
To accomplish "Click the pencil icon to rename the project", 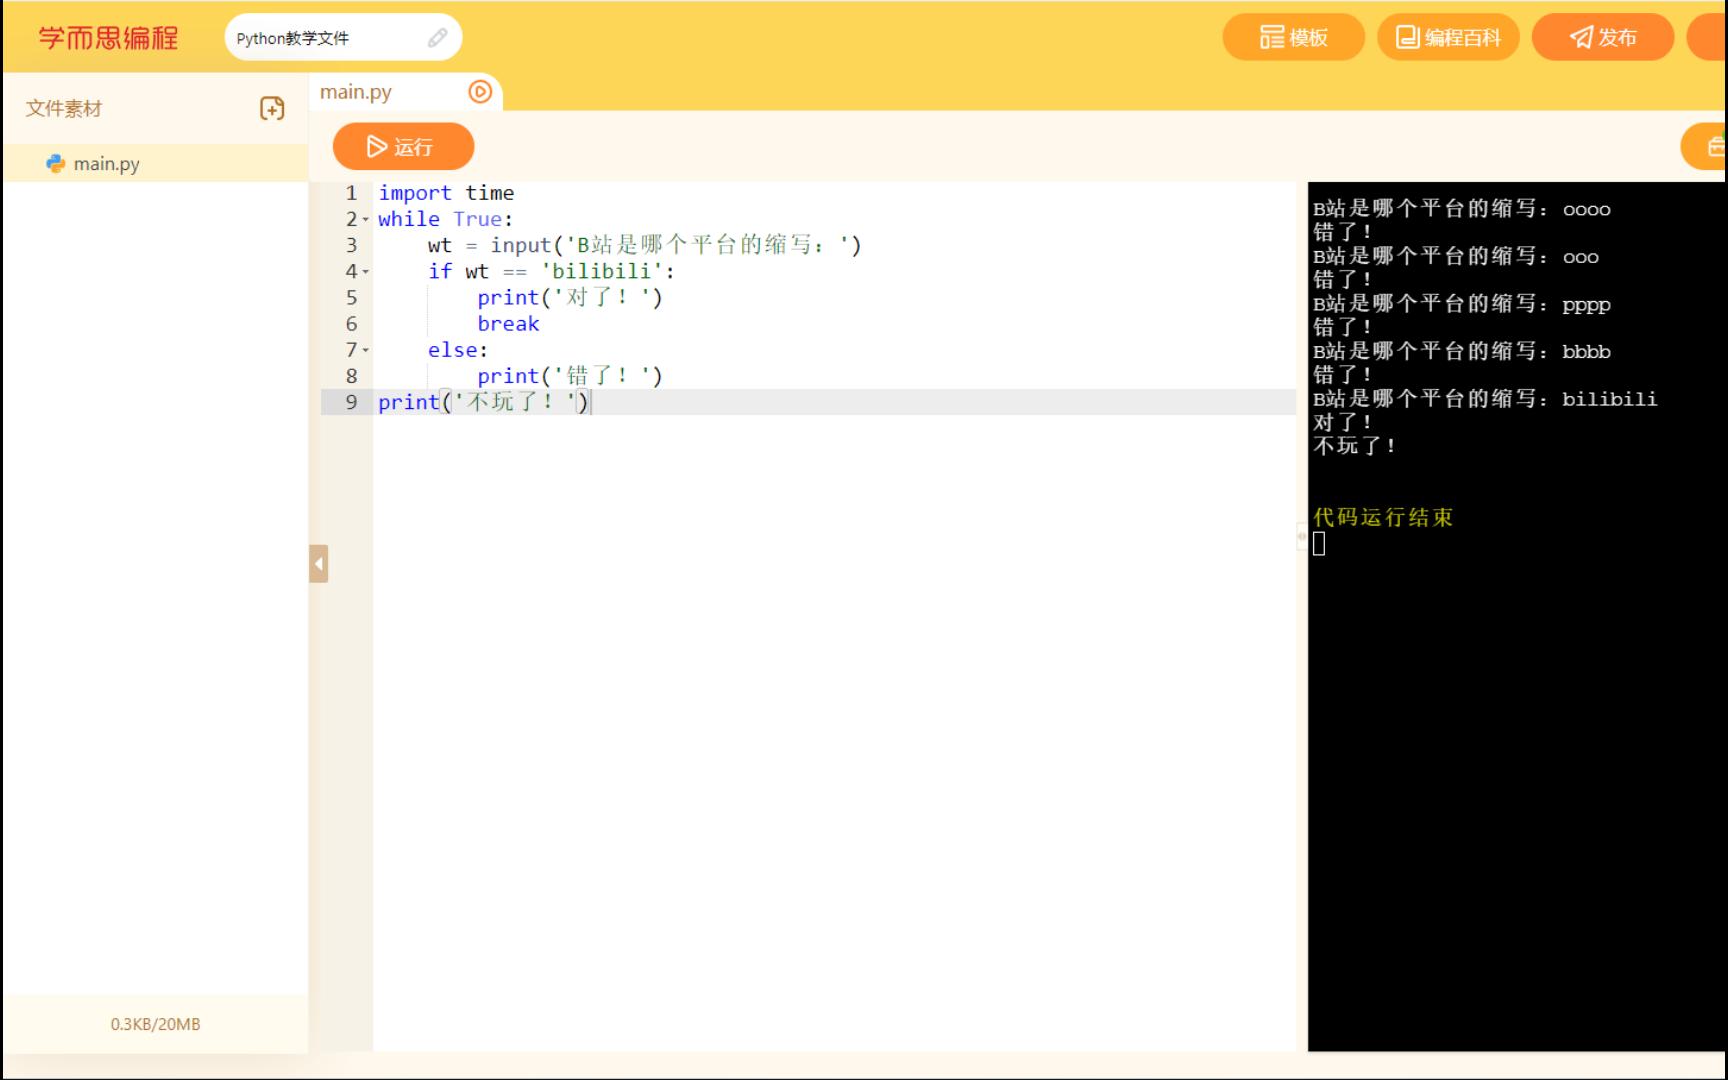I will point(437,38).
